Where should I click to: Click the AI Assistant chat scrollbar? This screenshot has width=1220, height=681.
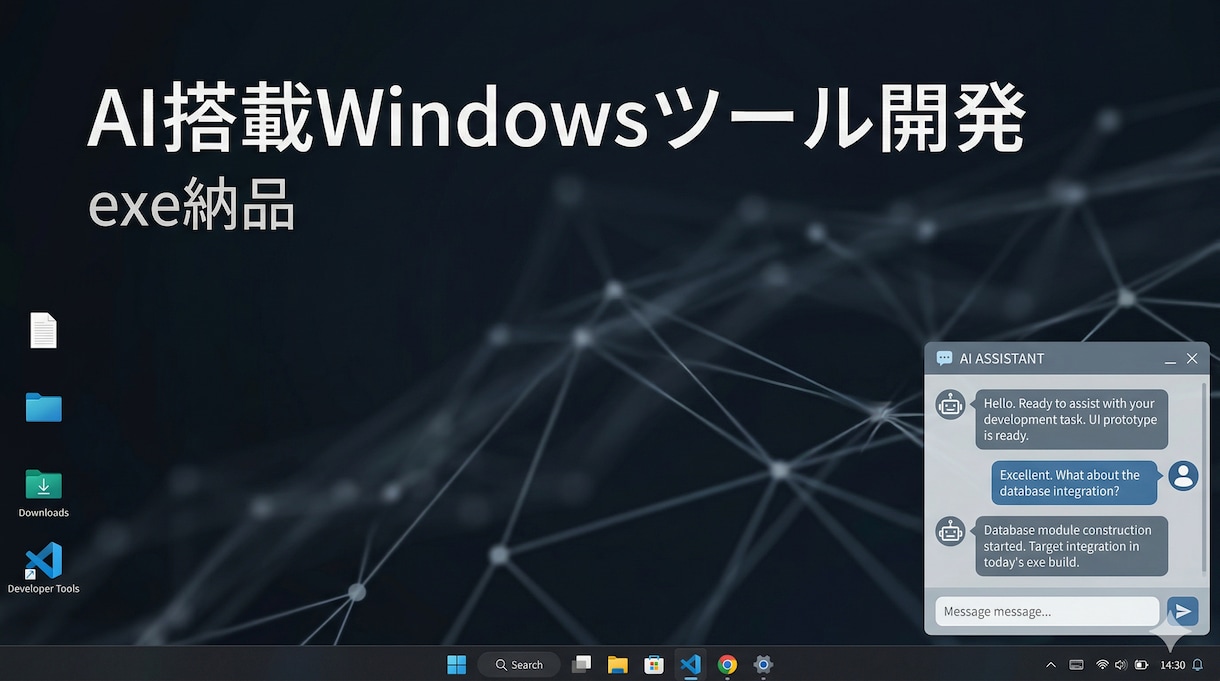click(1204, 476)
